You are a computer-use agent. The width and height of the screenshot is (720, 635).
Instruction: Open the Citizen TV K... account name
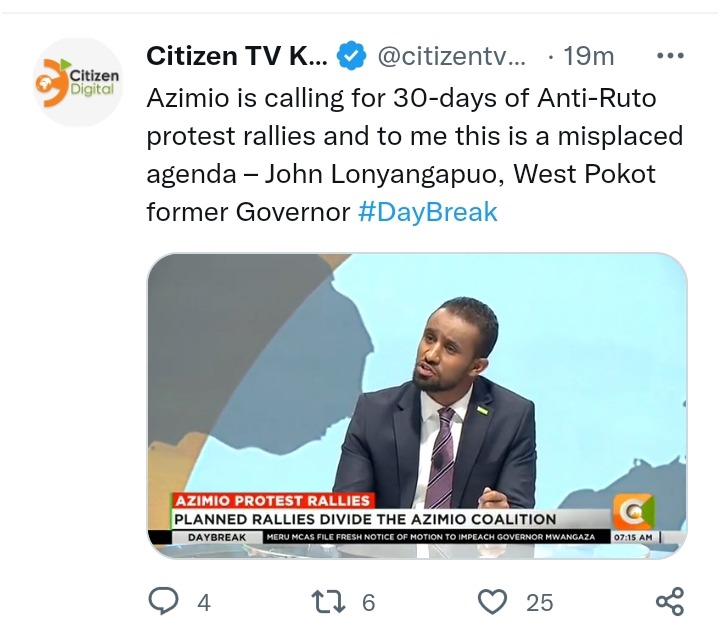pyautogui.click(x=237, y=56)
